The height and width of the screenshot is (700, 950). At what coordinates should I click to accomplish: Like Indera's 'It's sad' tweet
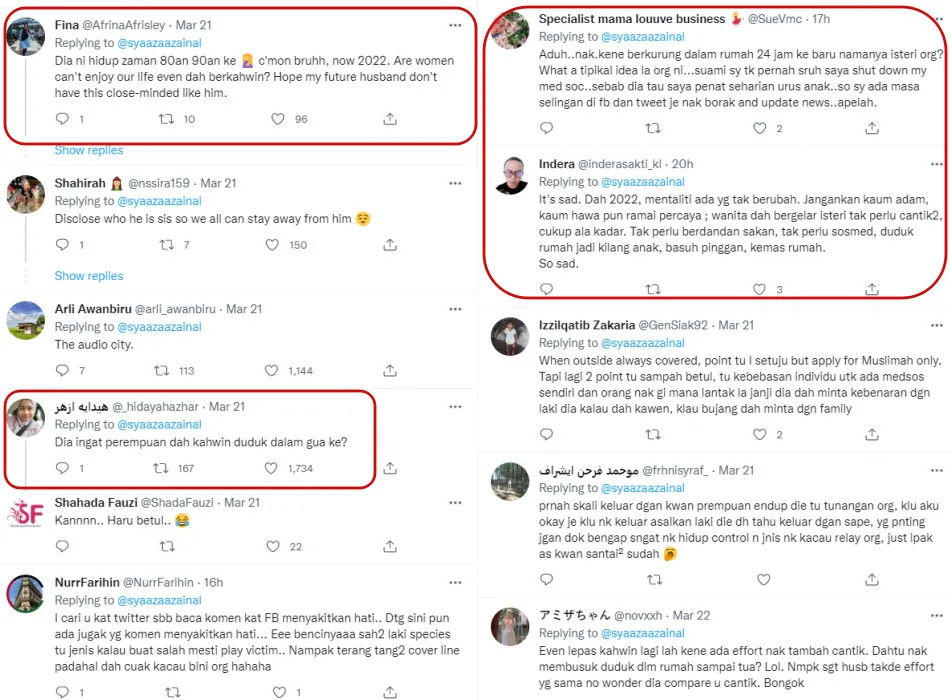(760, 290)
